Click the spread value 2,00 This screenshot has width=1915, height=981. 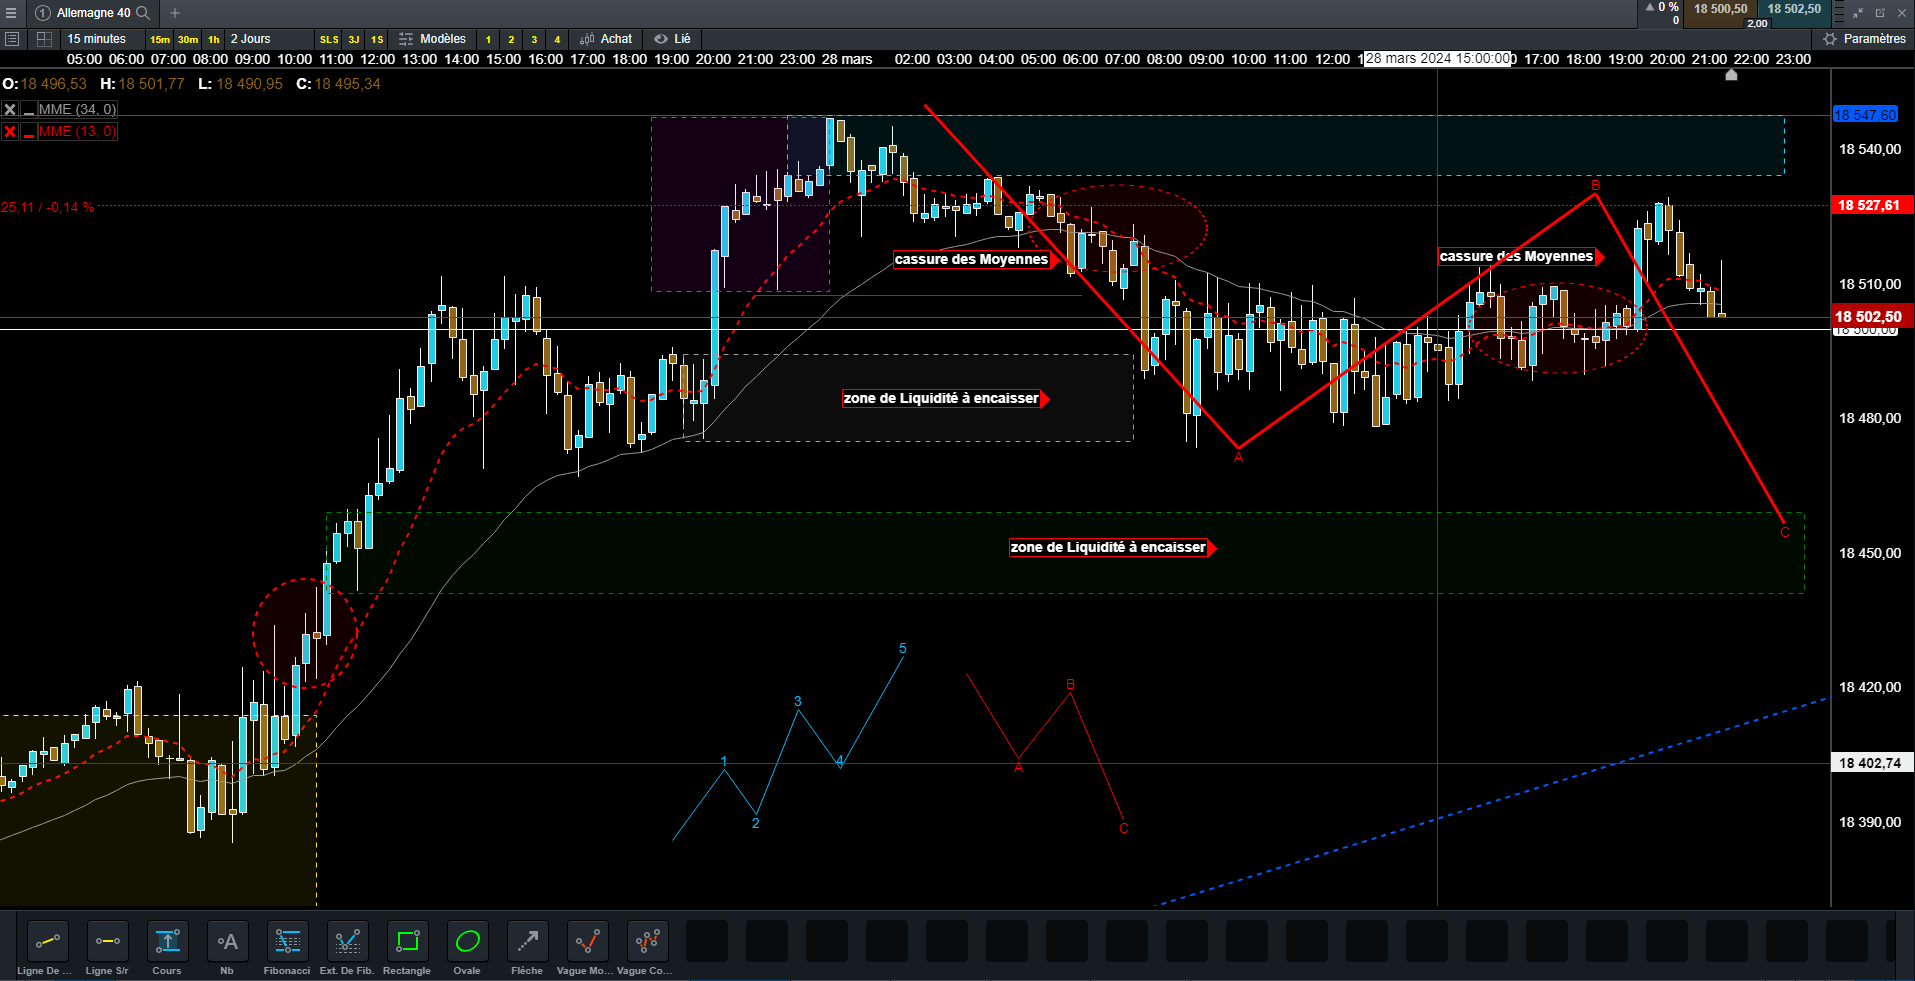1757,23
